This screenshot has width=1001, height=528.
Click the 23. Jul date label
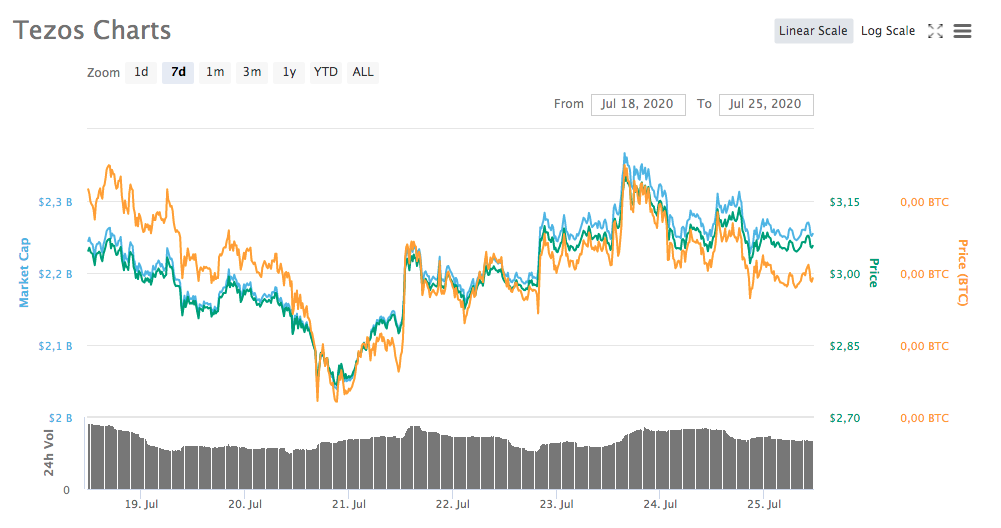[x=557, y=504]
